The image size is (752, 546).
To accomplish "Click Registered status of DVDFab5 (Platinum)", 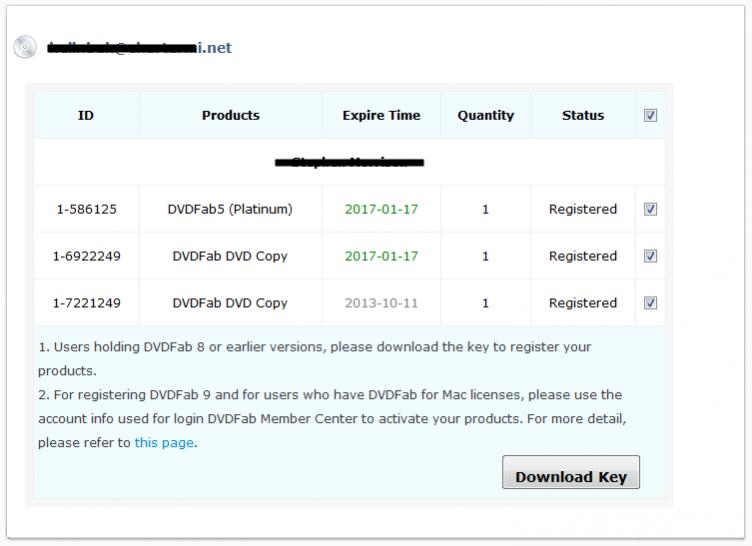I will [x=583, y=209].
